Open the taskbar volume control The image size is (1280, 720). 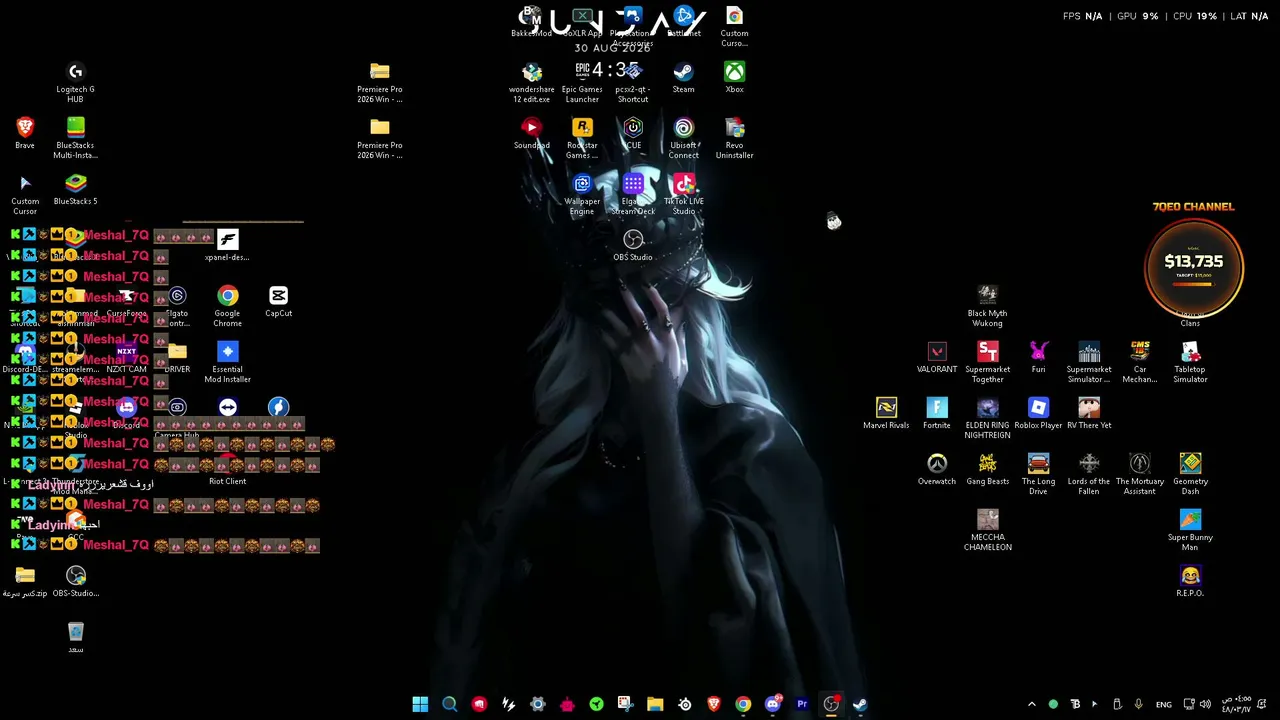[1207, 704]
